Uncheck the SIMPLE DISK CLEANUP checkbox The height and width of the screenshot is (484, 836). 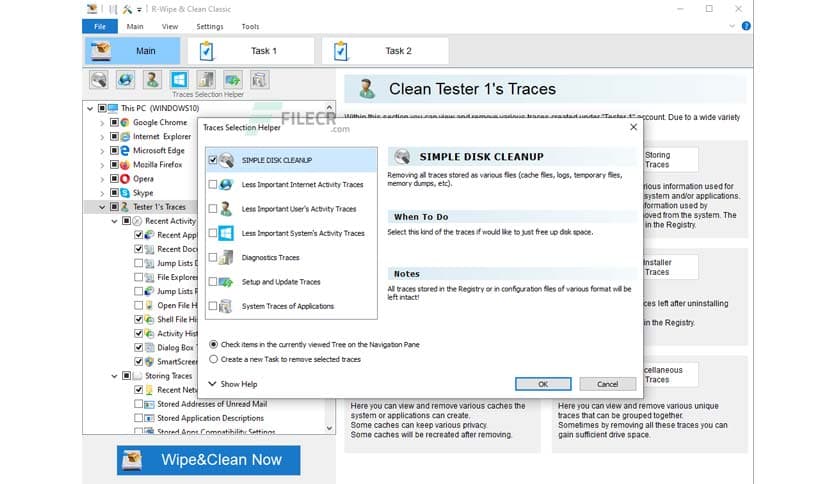(x=212, y=160)
